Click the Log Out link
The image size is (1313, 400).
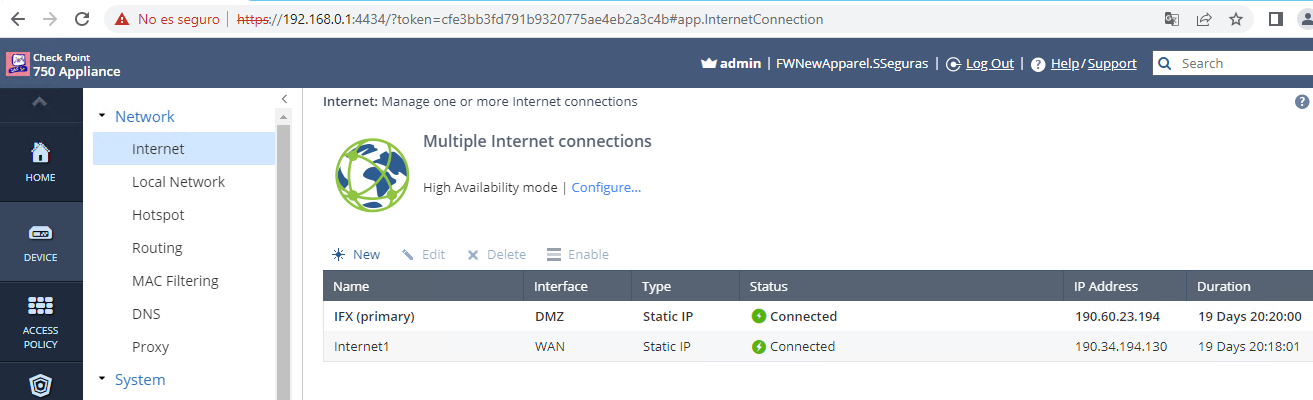989,63
